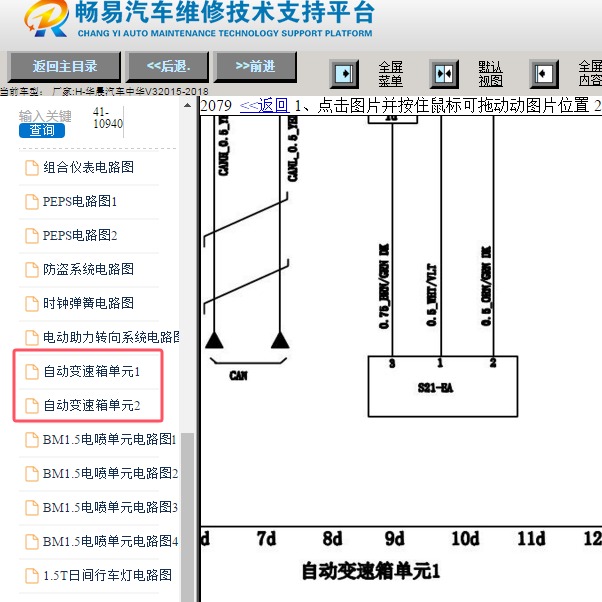This screenshot has width=602, height=602.
Task: Open 自动变速箱单元2
Action: point(91,405)
